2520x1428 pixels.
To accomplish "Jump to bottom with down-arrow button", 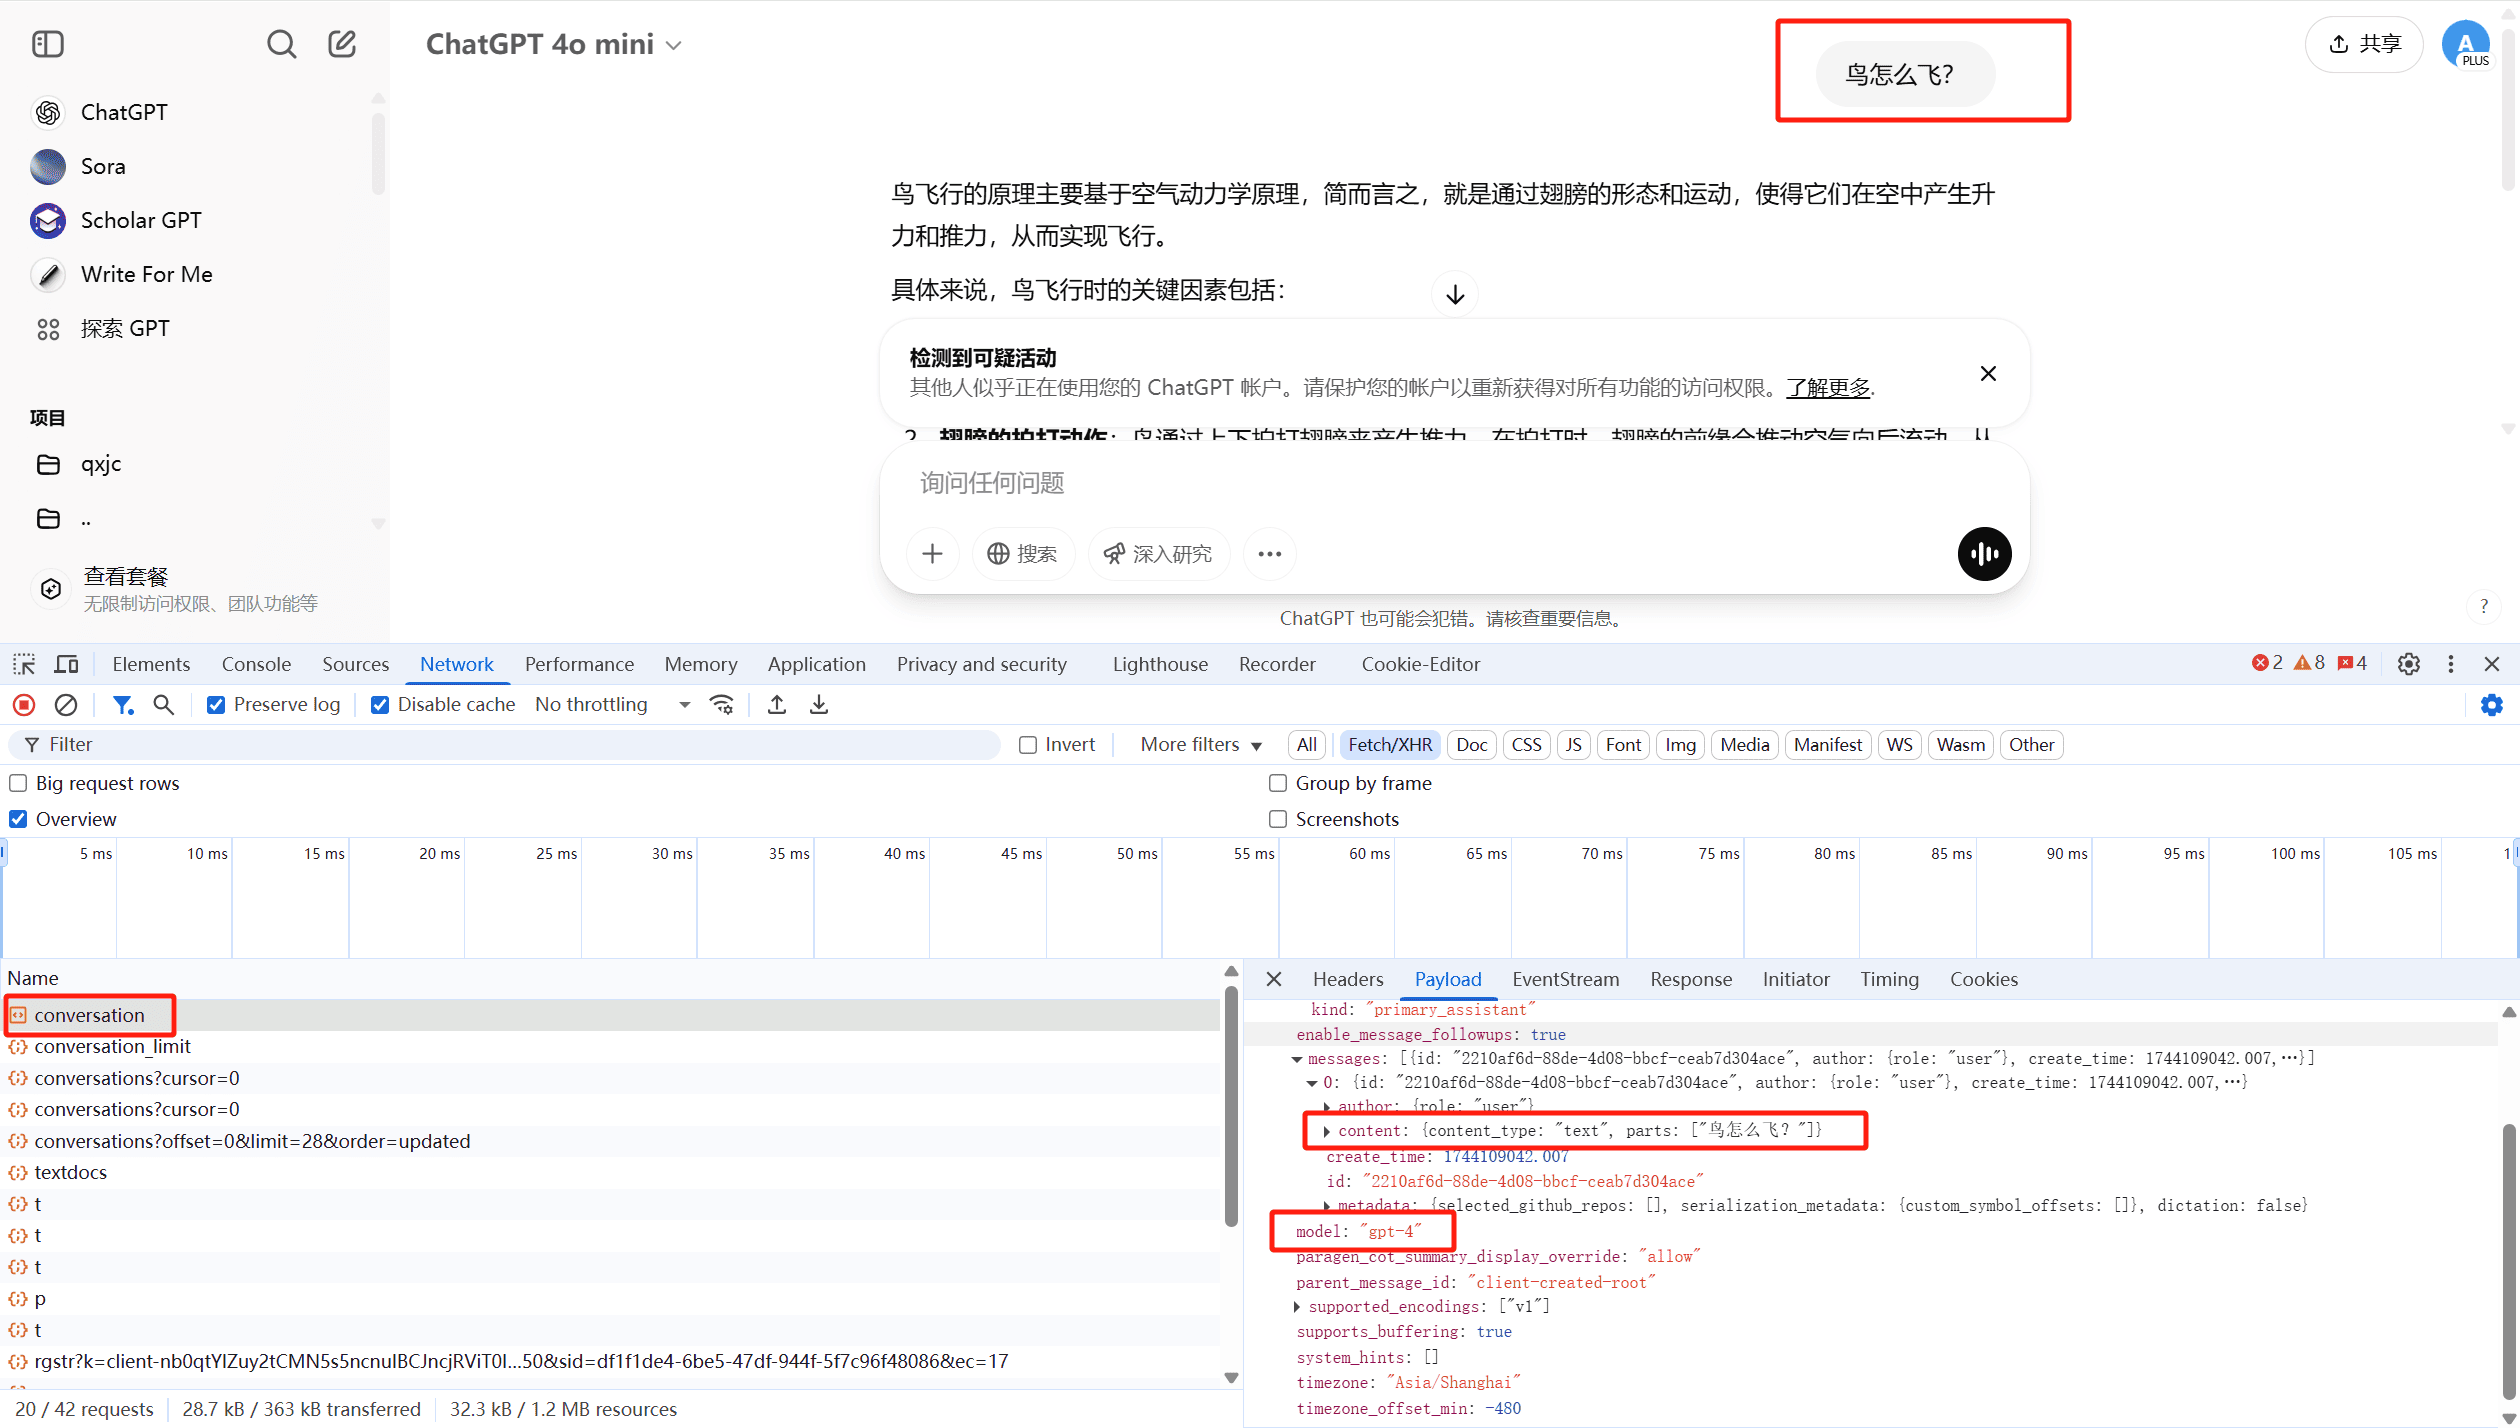I will pyautogui.click(x=1455, y=294).
